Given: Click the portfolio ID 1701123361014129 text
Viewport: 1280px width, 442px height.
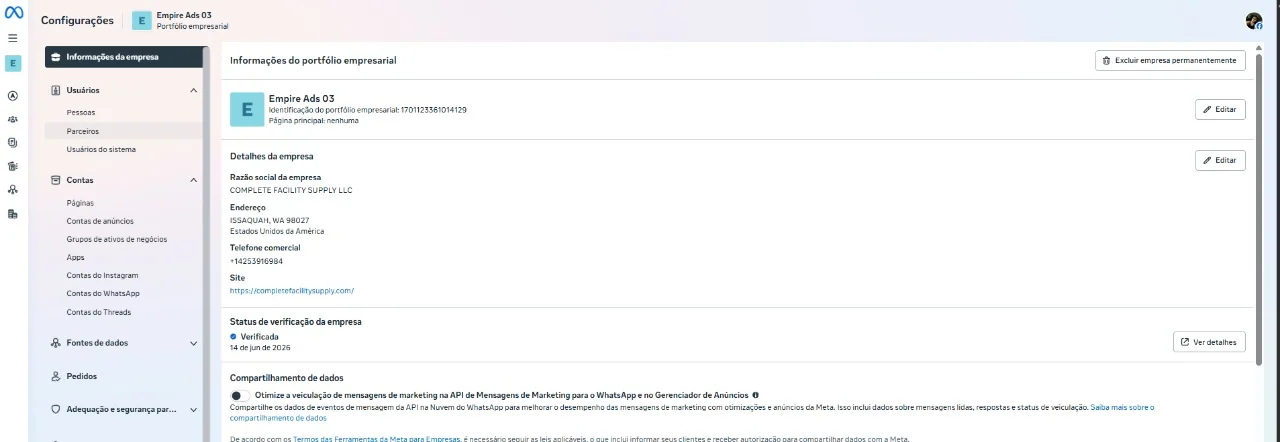Looking at the screenshot, I should click(433, 109).
